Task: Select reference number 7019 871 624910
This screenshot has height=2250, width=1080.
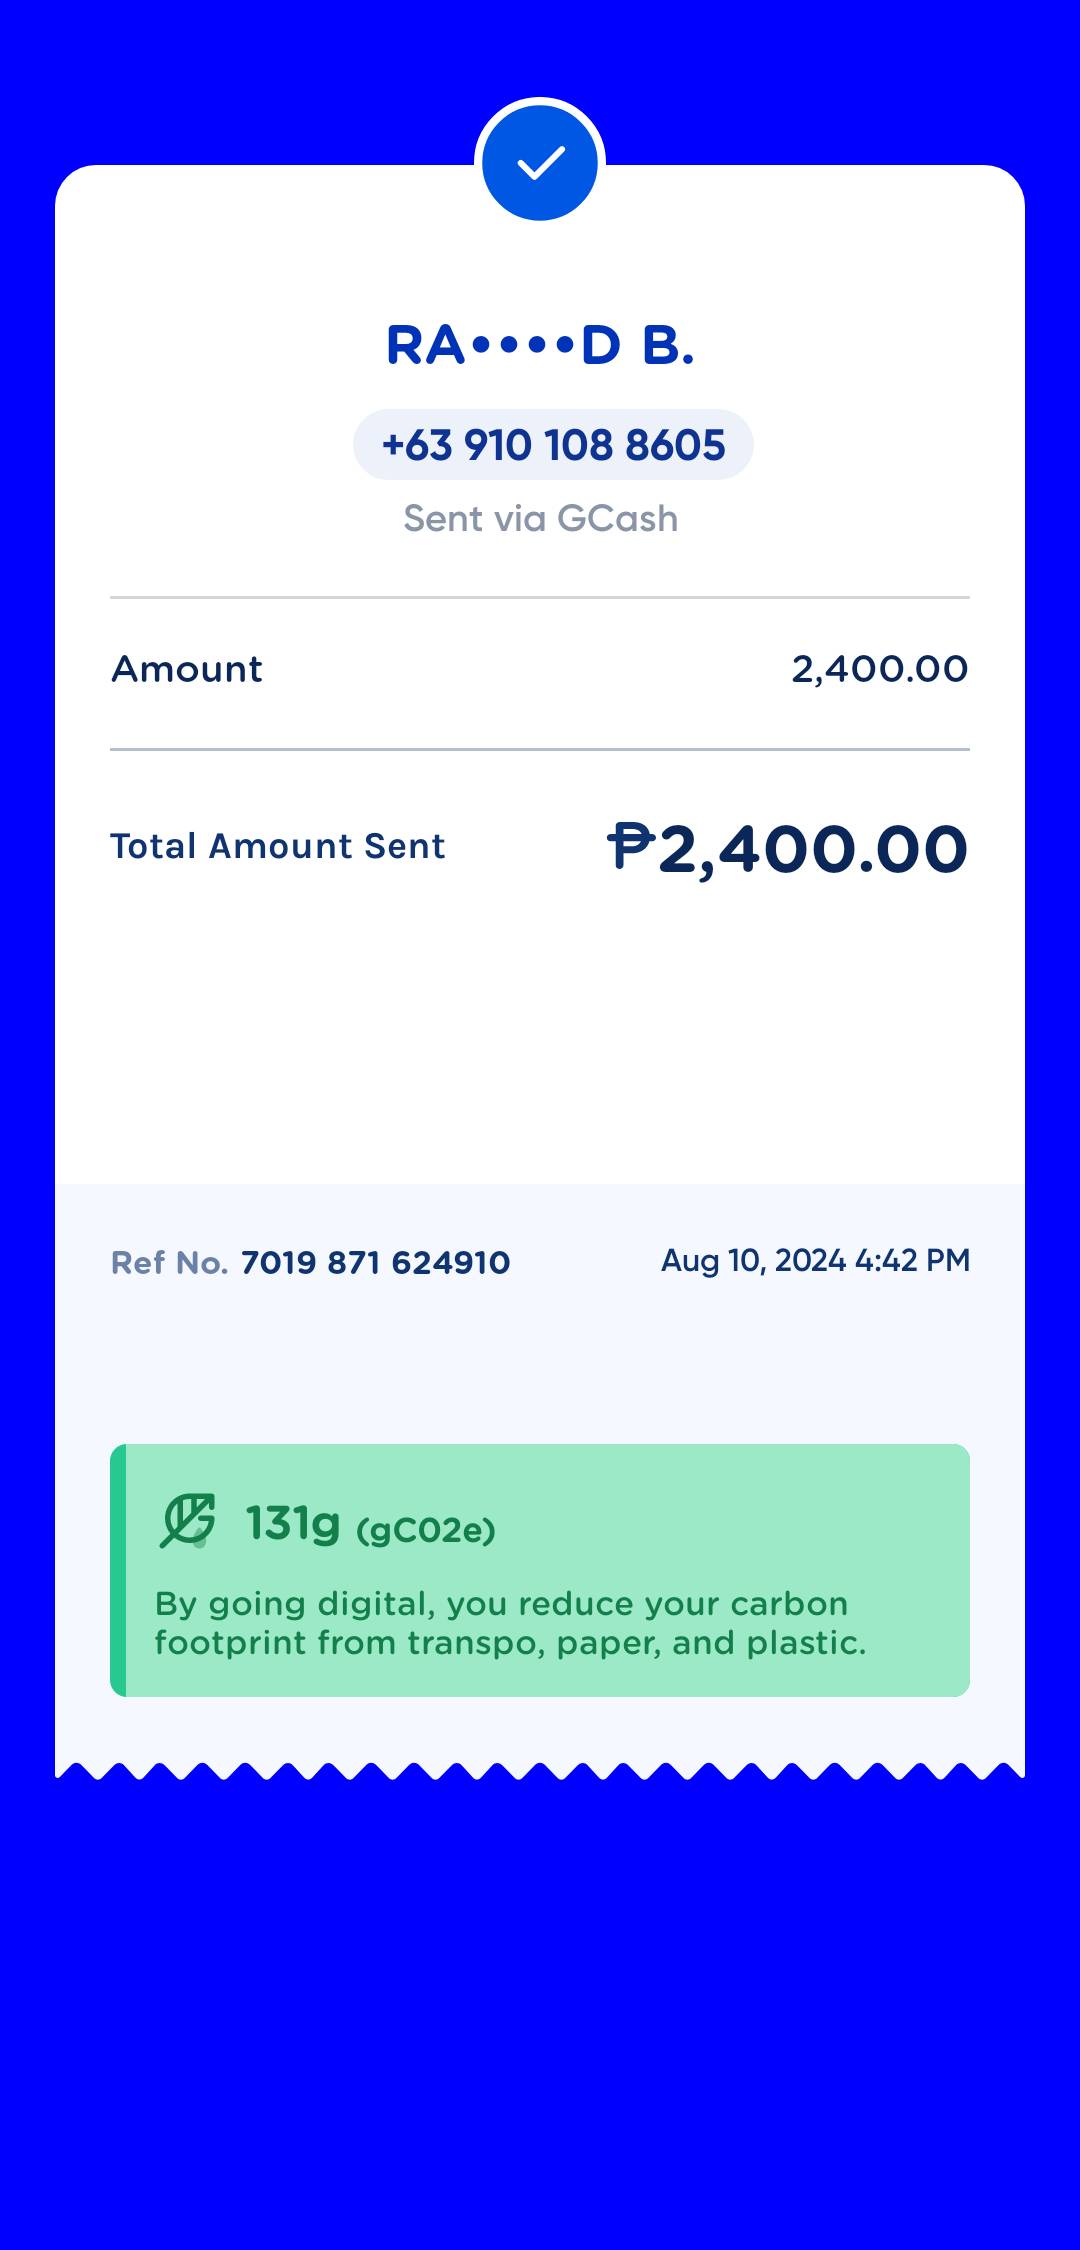Action: (x=376, y=1263)
